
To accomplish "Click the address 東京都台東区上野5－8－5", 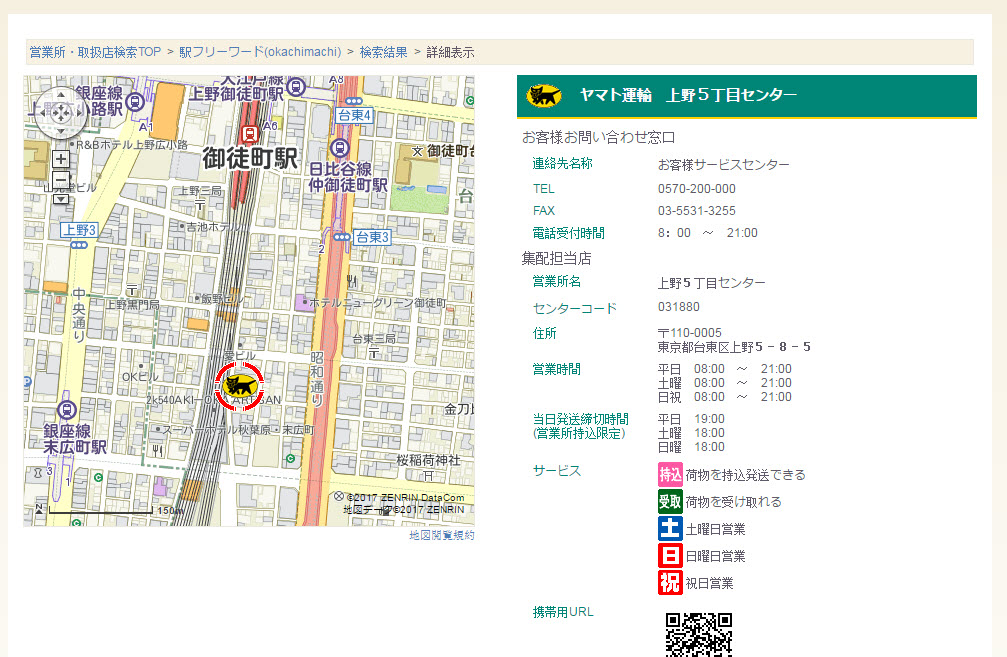I will [734, 347].
